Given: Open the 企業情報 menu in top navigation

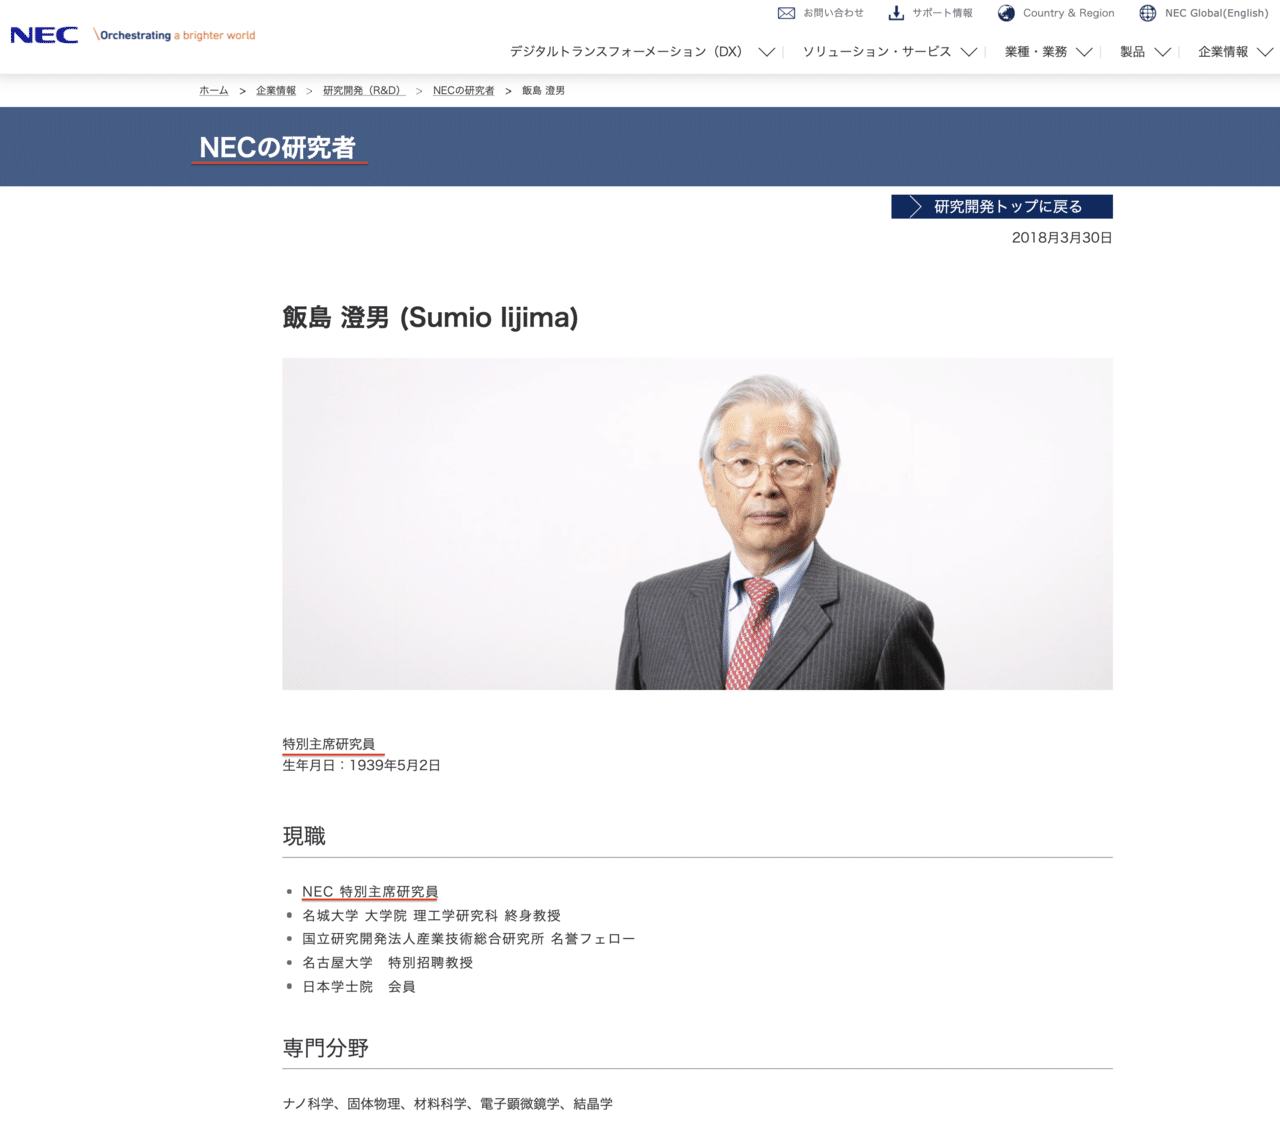Looking at the screenshot, I should click(1223, 52).
